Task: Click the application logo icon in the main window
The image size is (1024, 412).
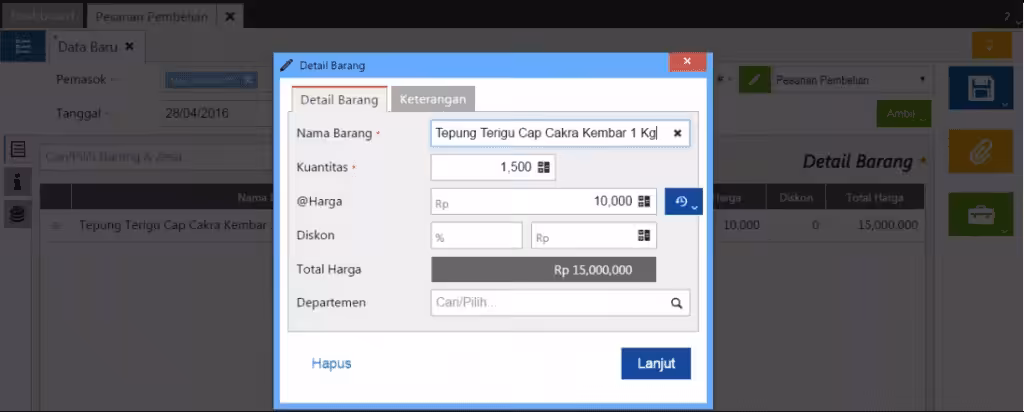Action: 23,46
